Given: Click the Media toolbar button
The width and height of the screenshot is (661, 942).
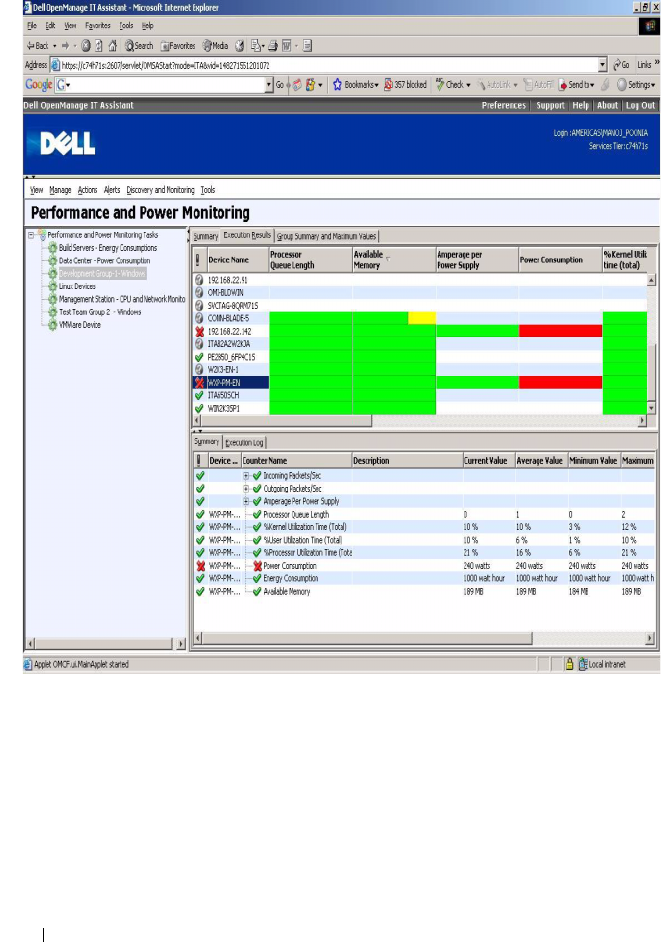Looking at the screenshot, I should click(216, 46).
